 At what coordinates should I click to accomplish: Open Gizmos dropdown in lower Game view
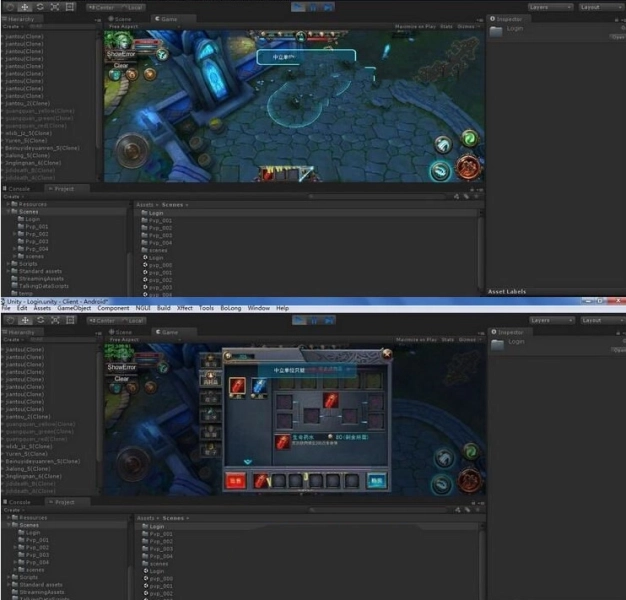(469, 340)
